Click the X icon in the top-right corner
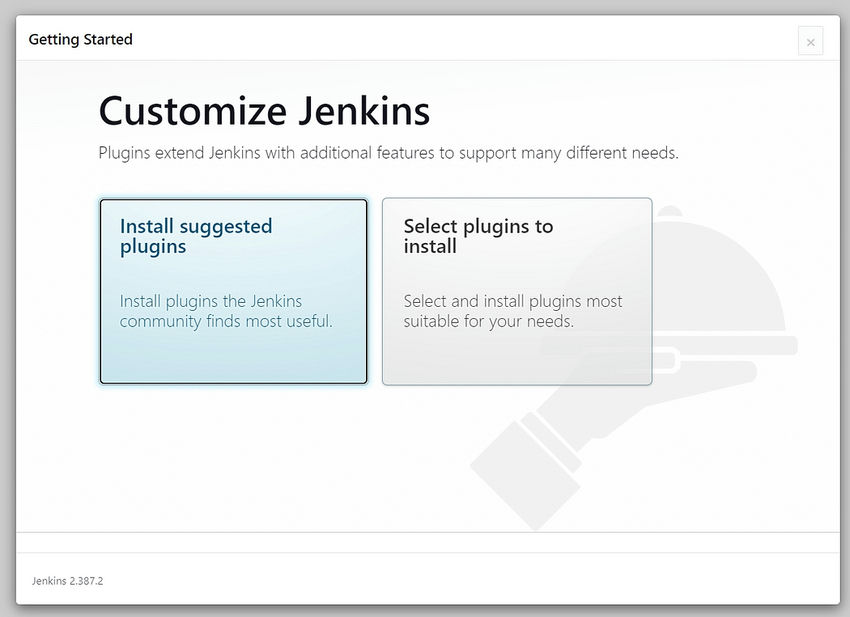Viewport: 850px width, 617px height. pos(810,41)
